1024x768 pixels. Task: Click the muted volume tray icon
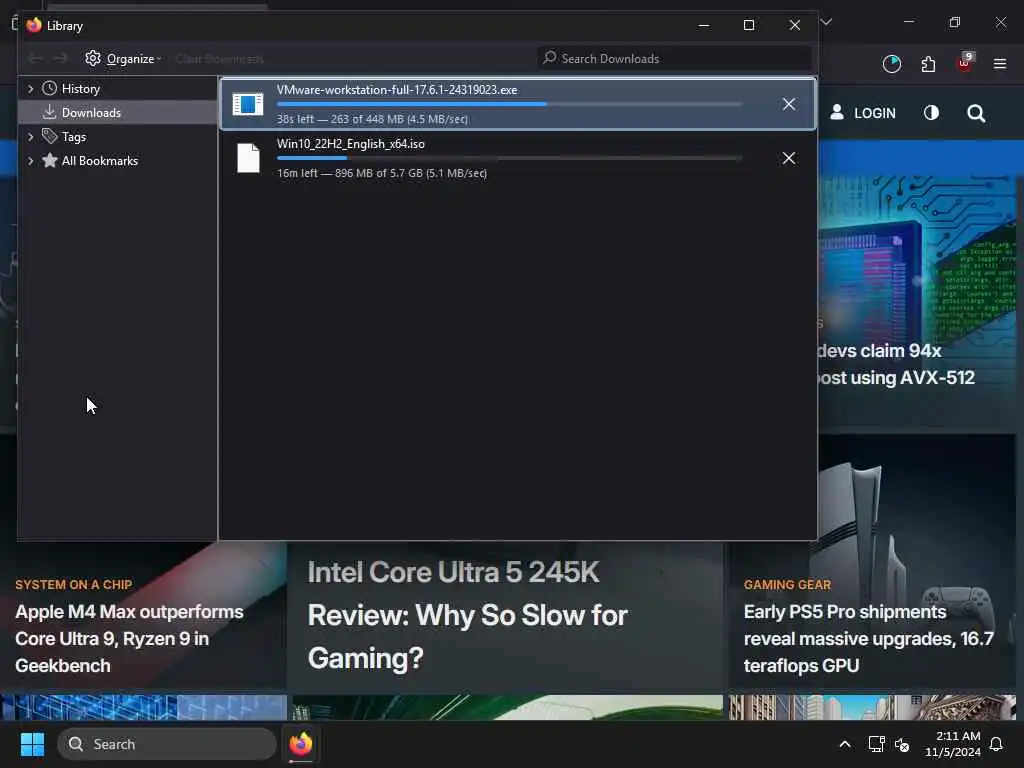(x=902, y=744)
